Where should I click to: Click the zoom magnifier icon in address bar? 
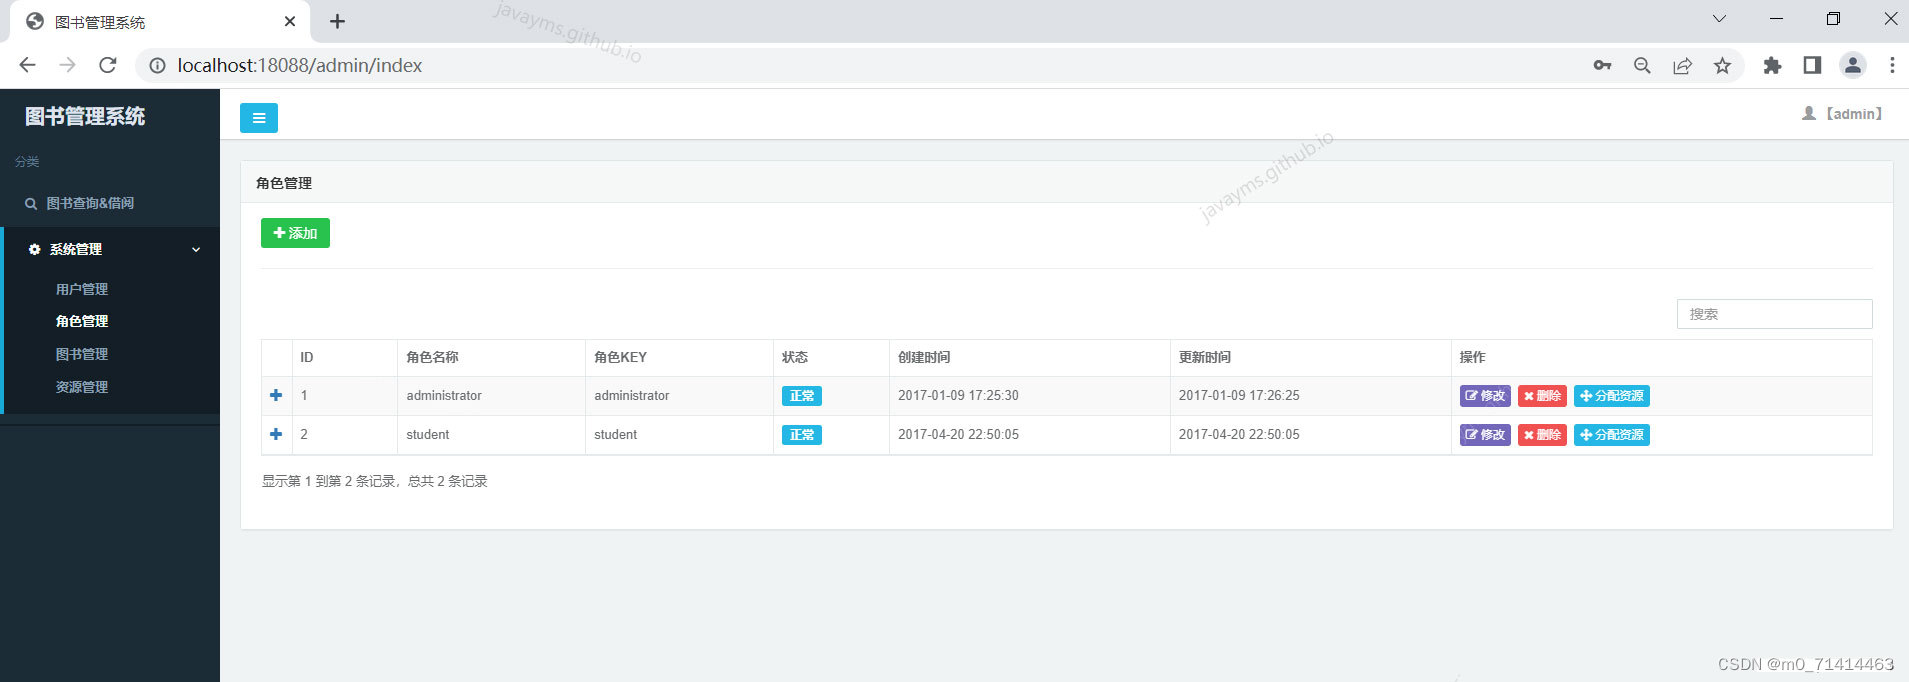click(x=1642, y=65)
